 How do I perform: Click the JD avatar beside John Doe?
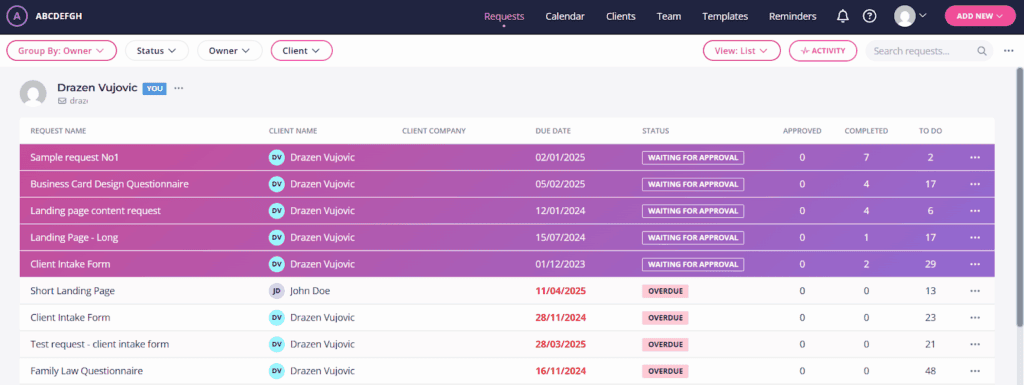[277, 291]
